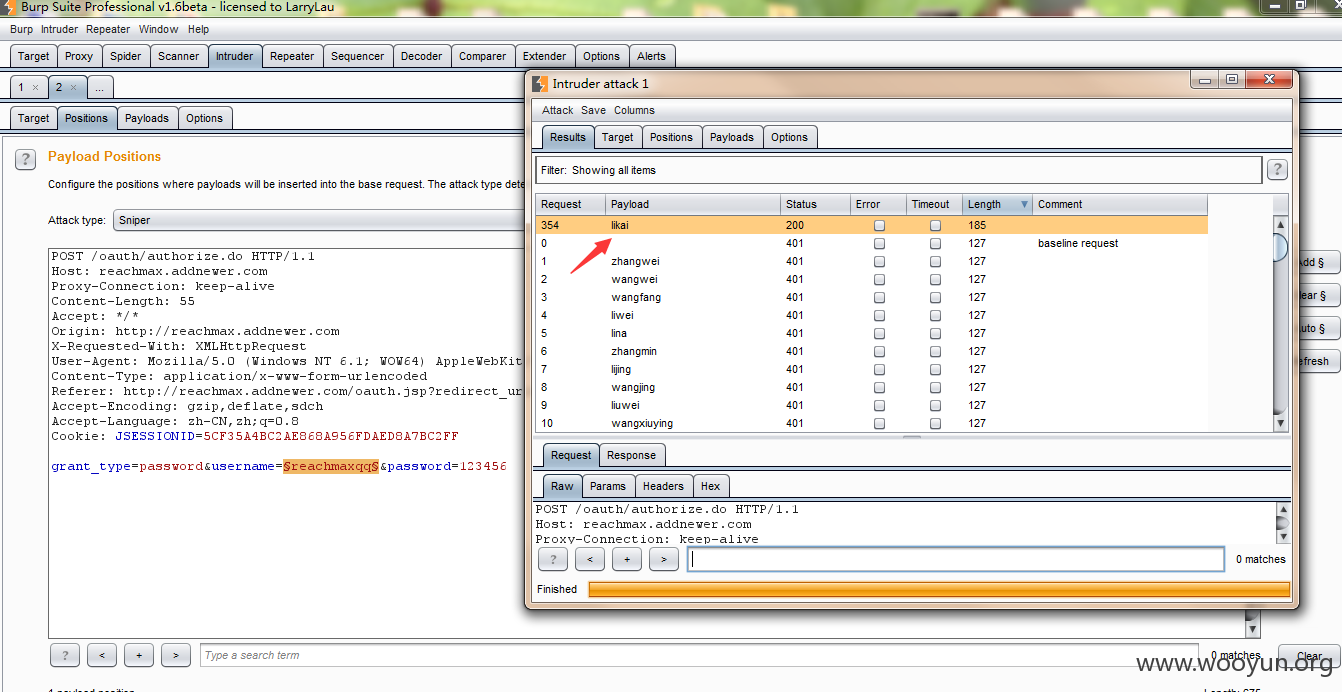Go to previous match in attack window search
This screenshot has height=692, width=1342.
(590, 559)
